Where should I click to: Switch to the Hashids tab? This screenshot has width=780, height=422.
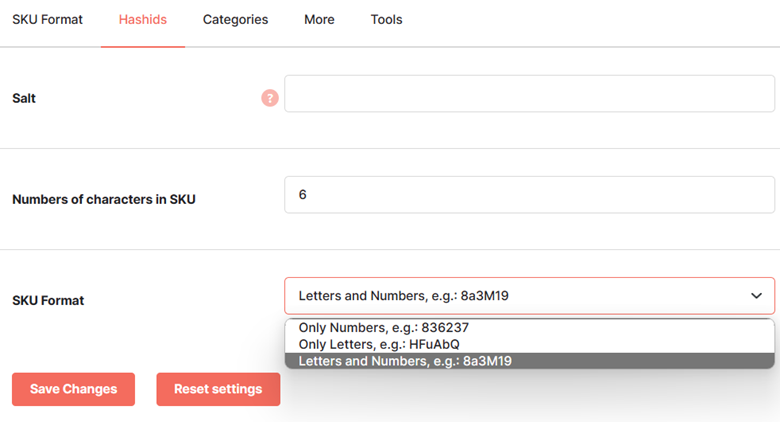tap(143, 19)
